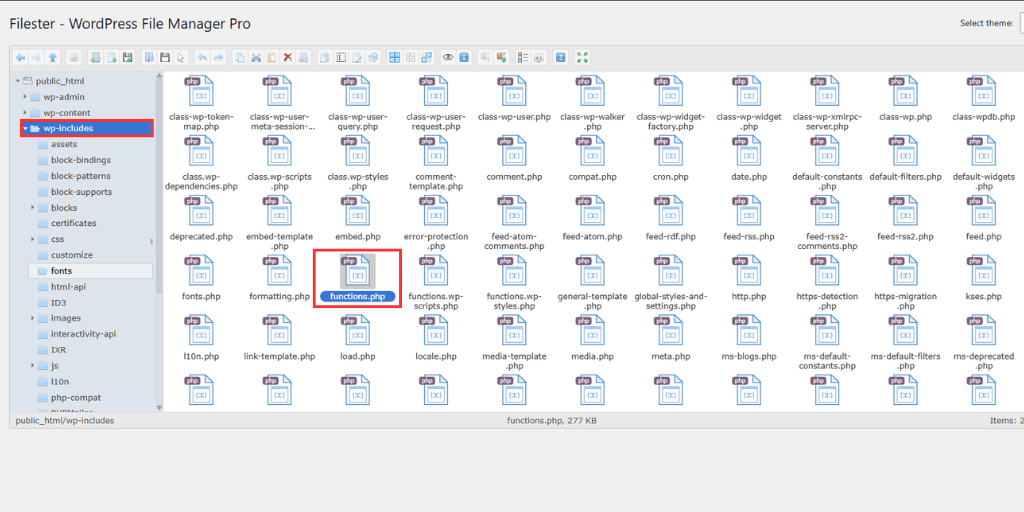The height and width of the screenshot is (512, 1024).
Task: Delete the selected file with red X
Action: (287, 57)
